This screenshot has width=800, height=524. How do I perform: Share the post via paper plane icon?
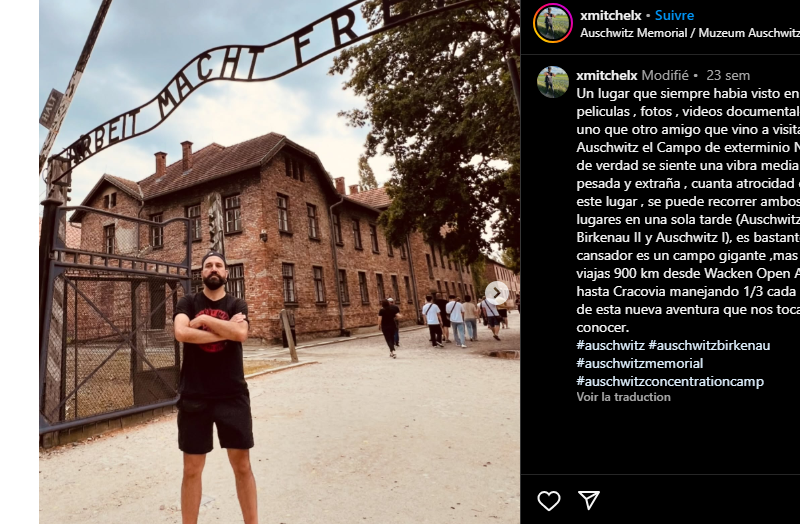pos(589,500)
